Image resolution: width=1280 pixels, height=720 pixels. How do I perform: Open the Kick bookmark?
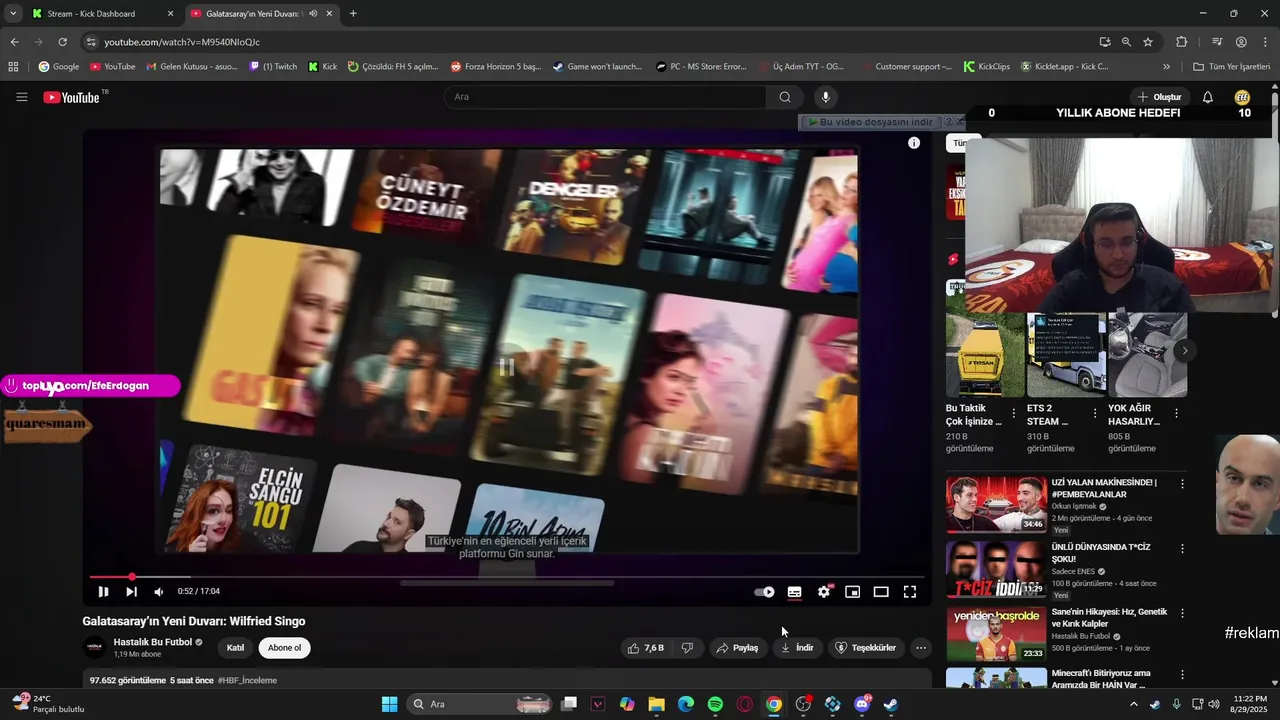coord(323,67)
